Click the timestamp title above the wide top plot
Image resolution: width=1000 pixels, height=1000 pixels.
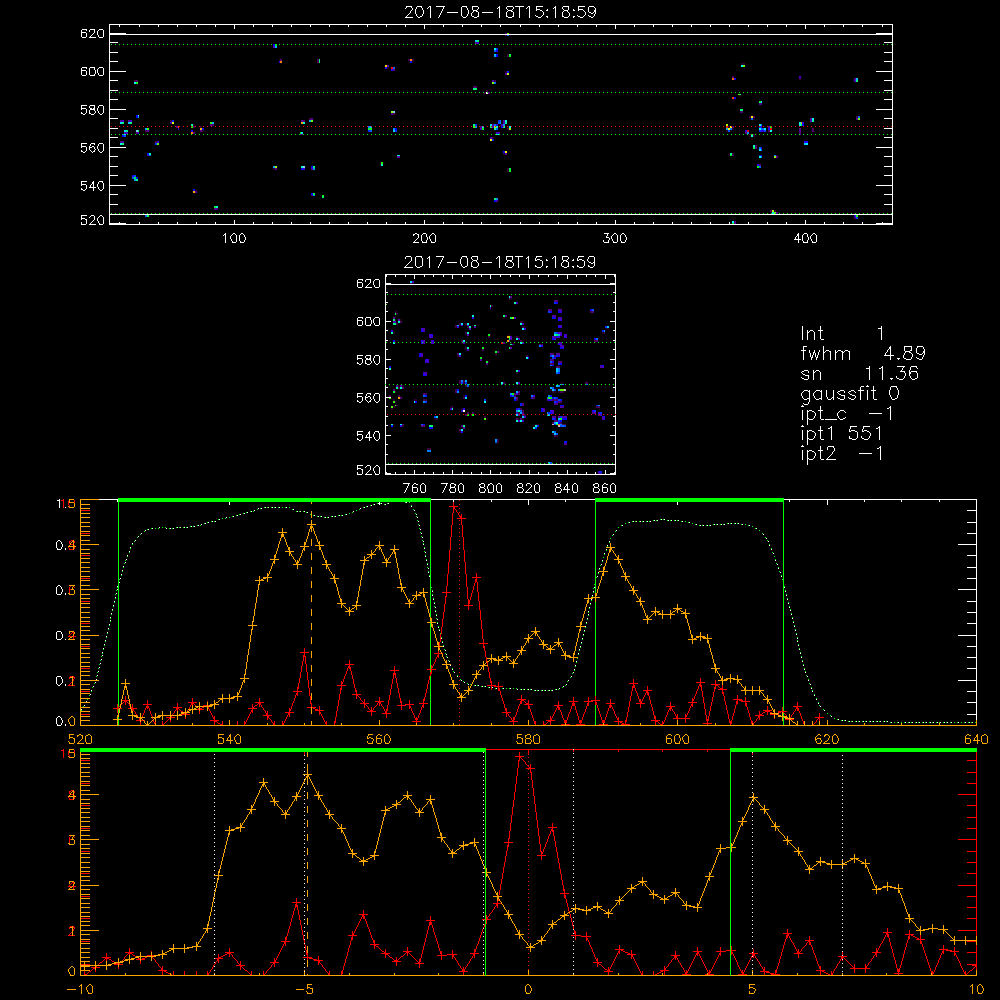(501, 12)
